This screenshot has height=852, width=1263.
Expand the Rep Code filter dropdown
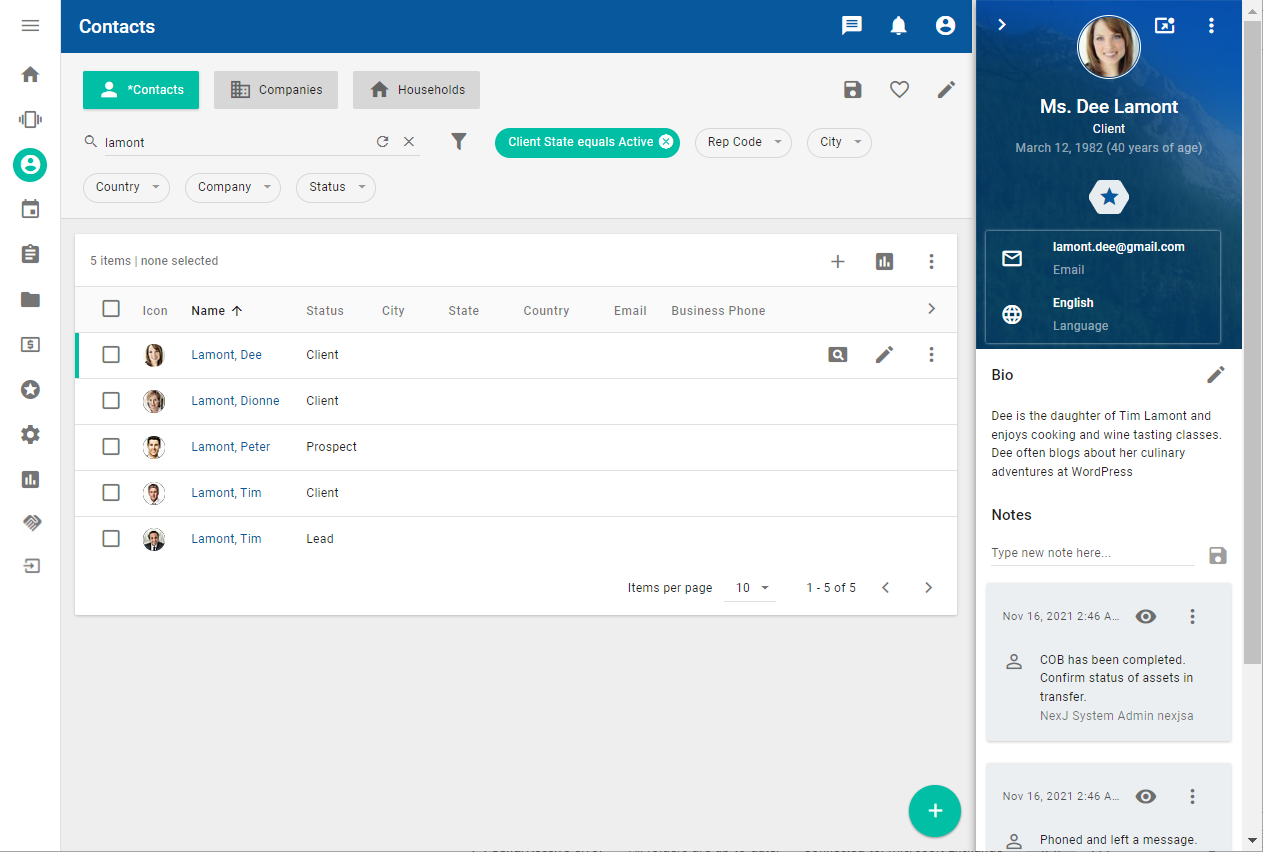coord(743,142)
